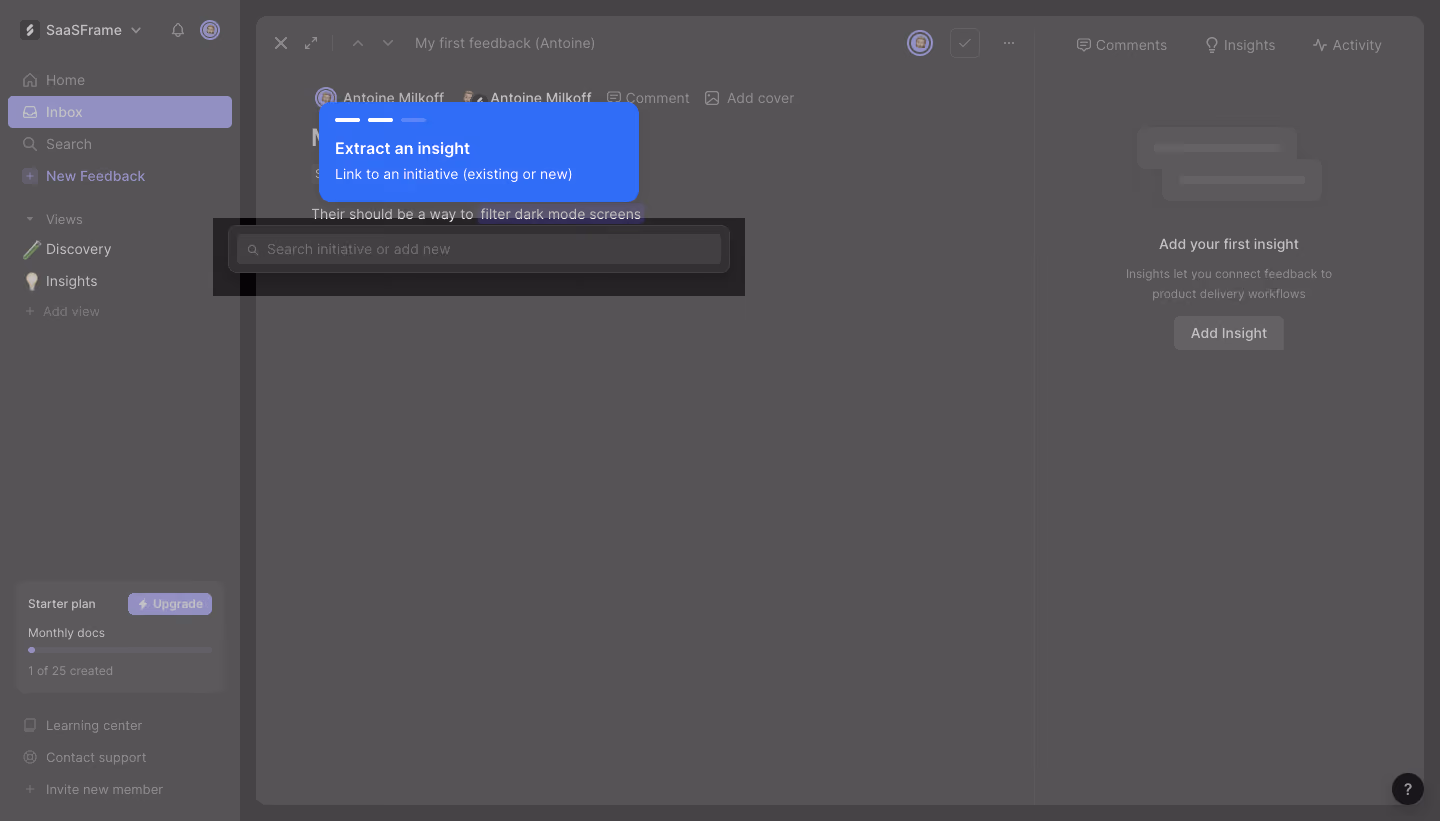Switch to the Activity tab

pos(1347,45)
